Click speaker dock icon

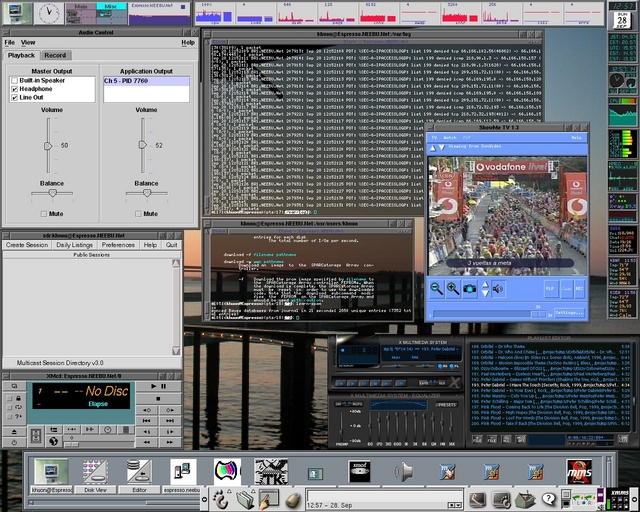[404, 472]
